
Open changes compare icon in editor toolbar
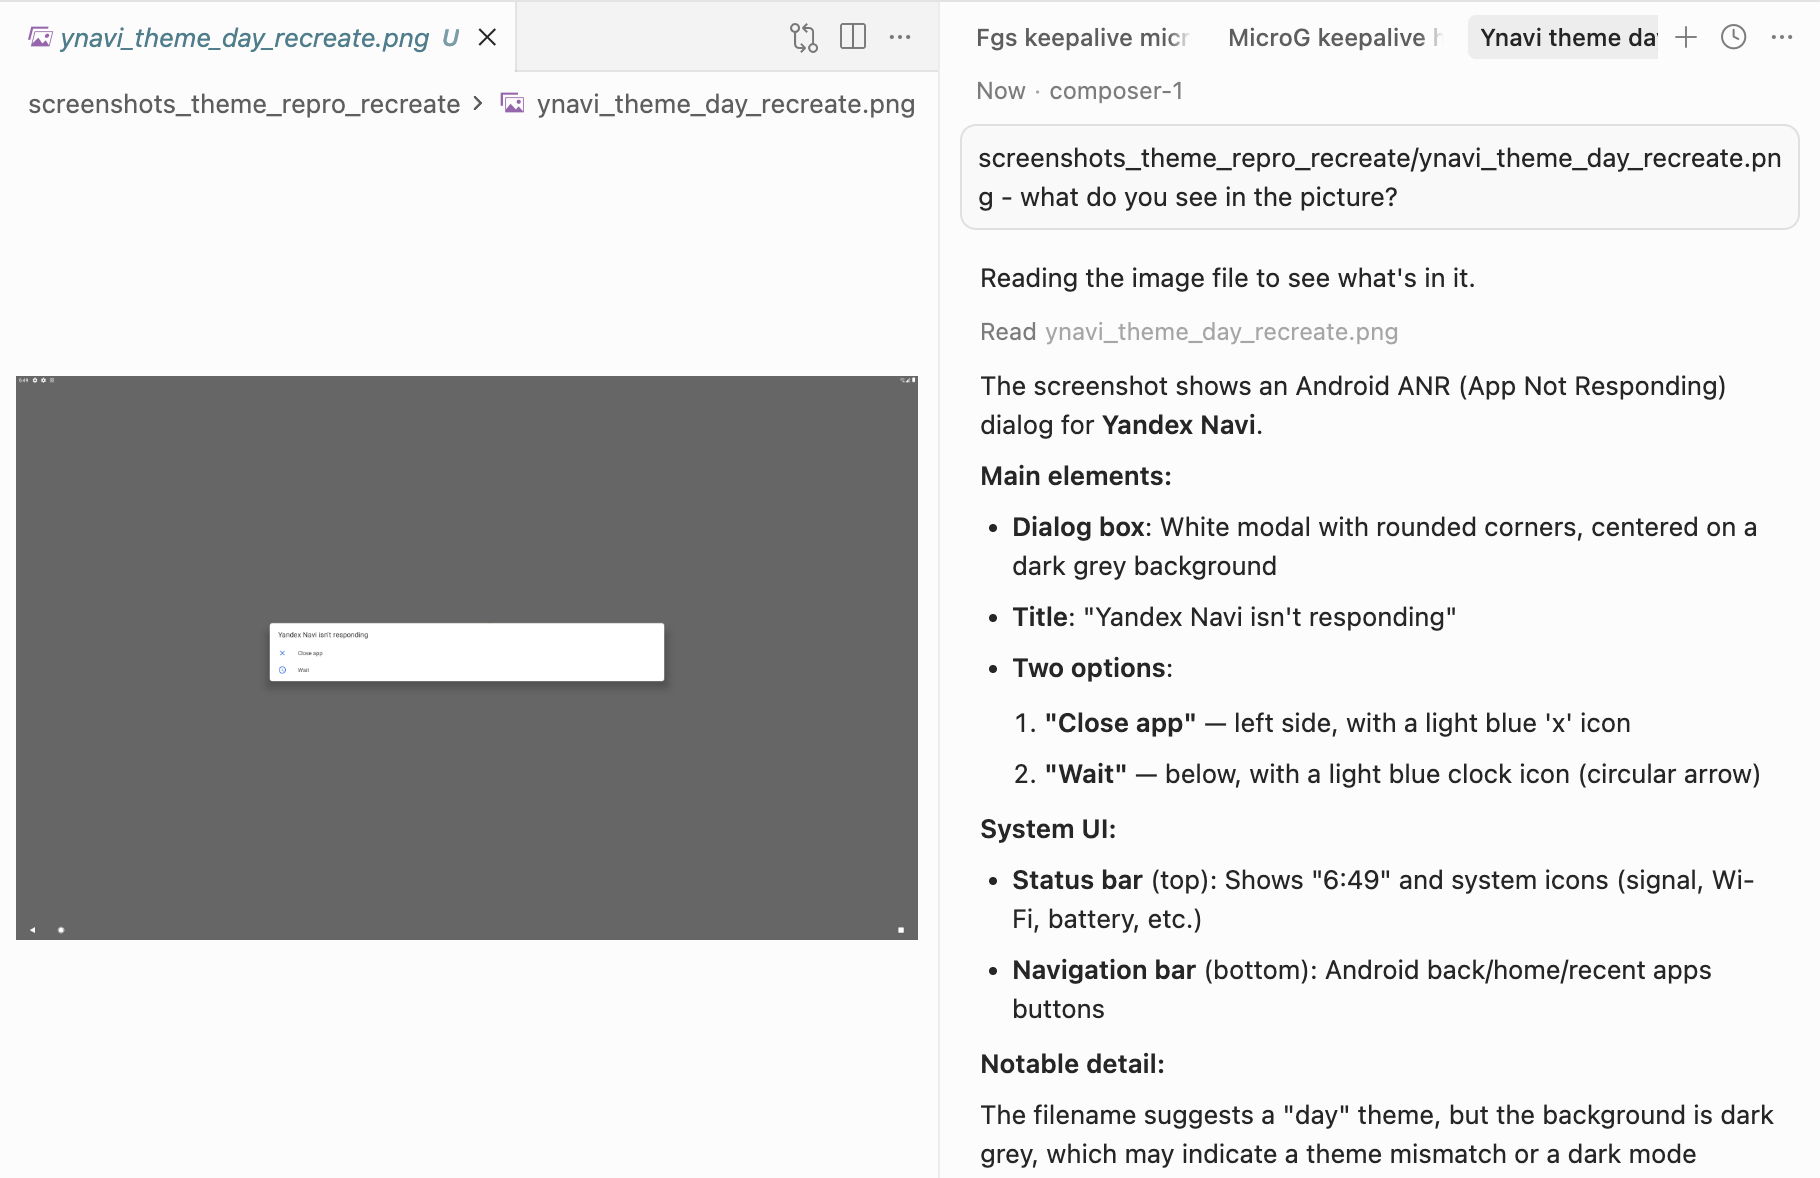point(804,38)
